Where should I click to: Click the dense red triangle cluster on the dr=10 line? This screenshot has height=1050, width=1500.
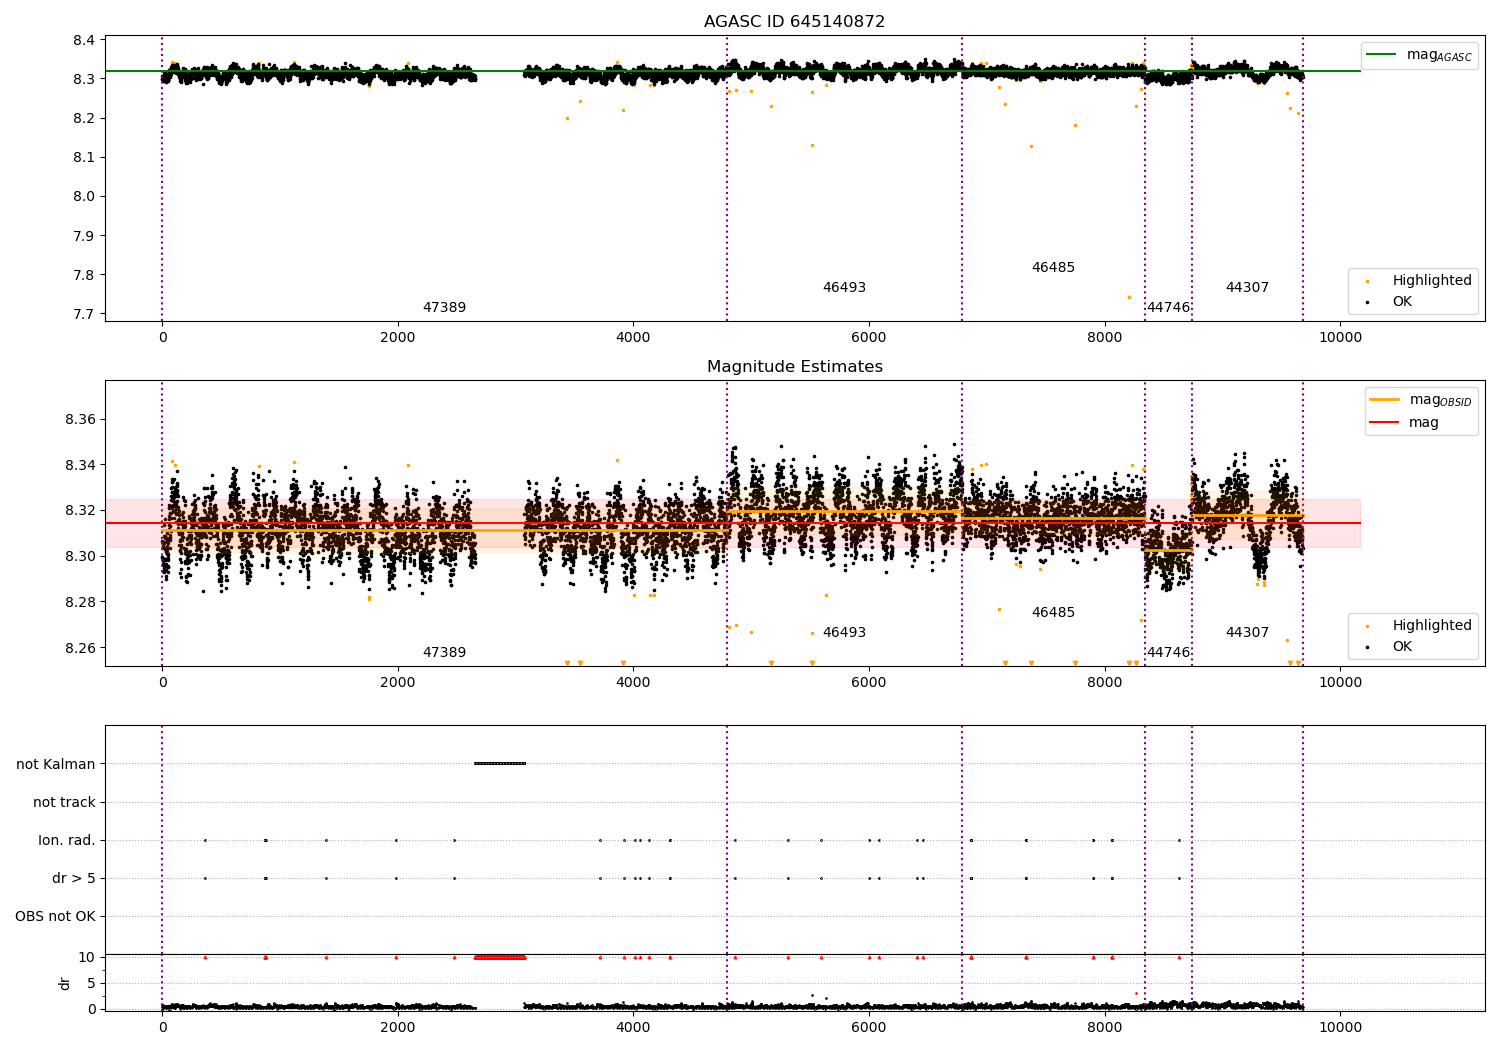coord(500,957)
